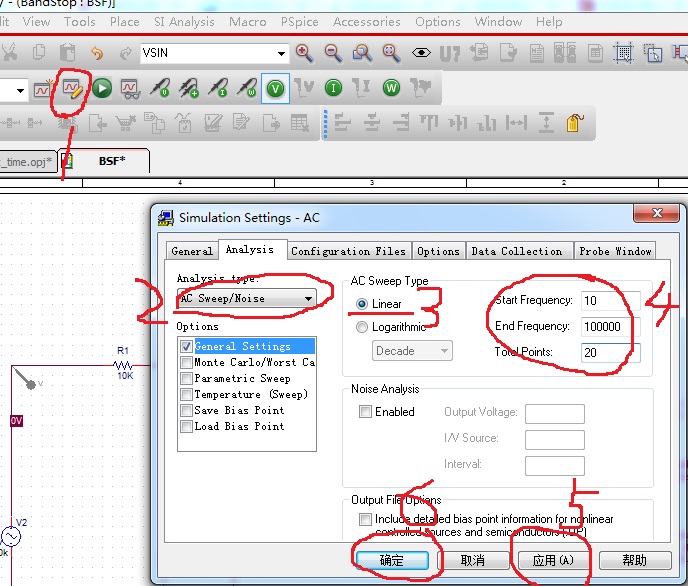Place the power dissipation probe marker
688x586 pixels.
(247, 88)
